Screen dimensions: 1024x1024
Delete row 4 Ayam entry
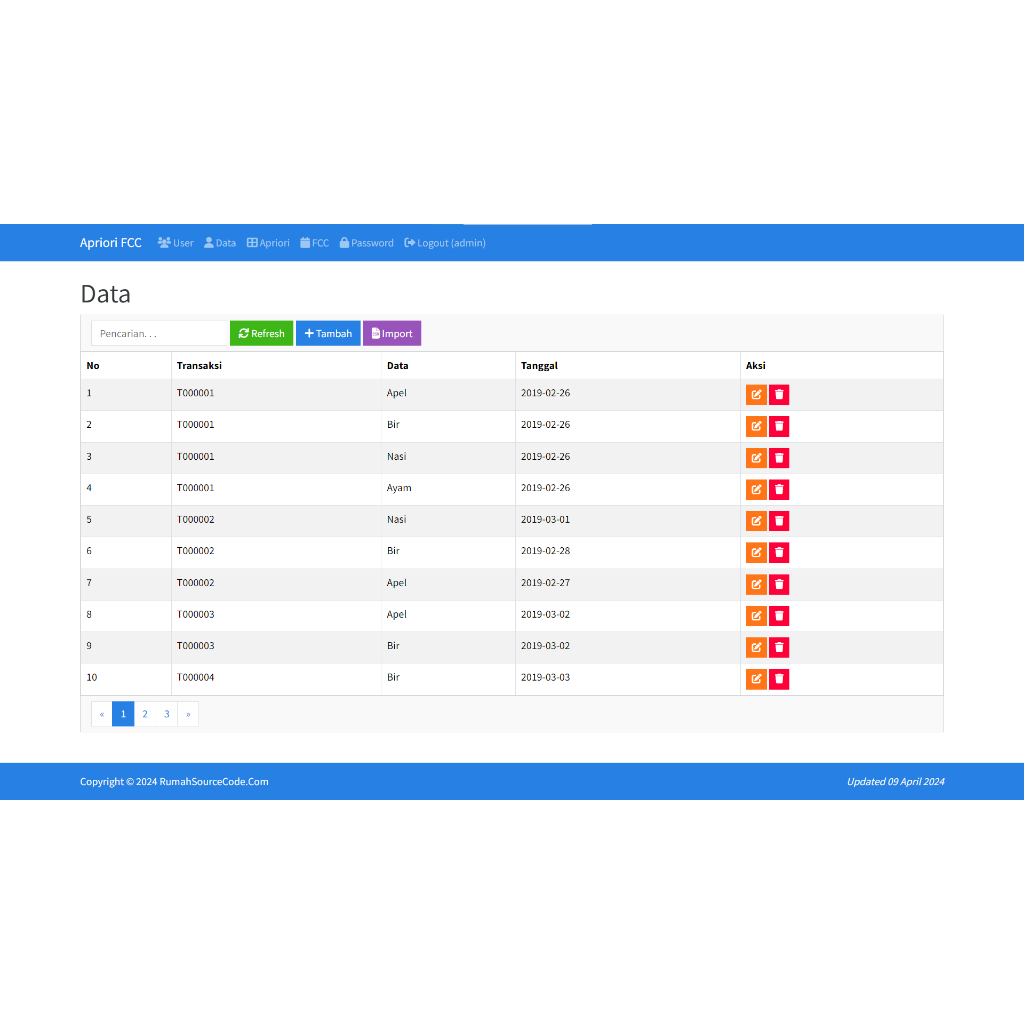point(778,489)
